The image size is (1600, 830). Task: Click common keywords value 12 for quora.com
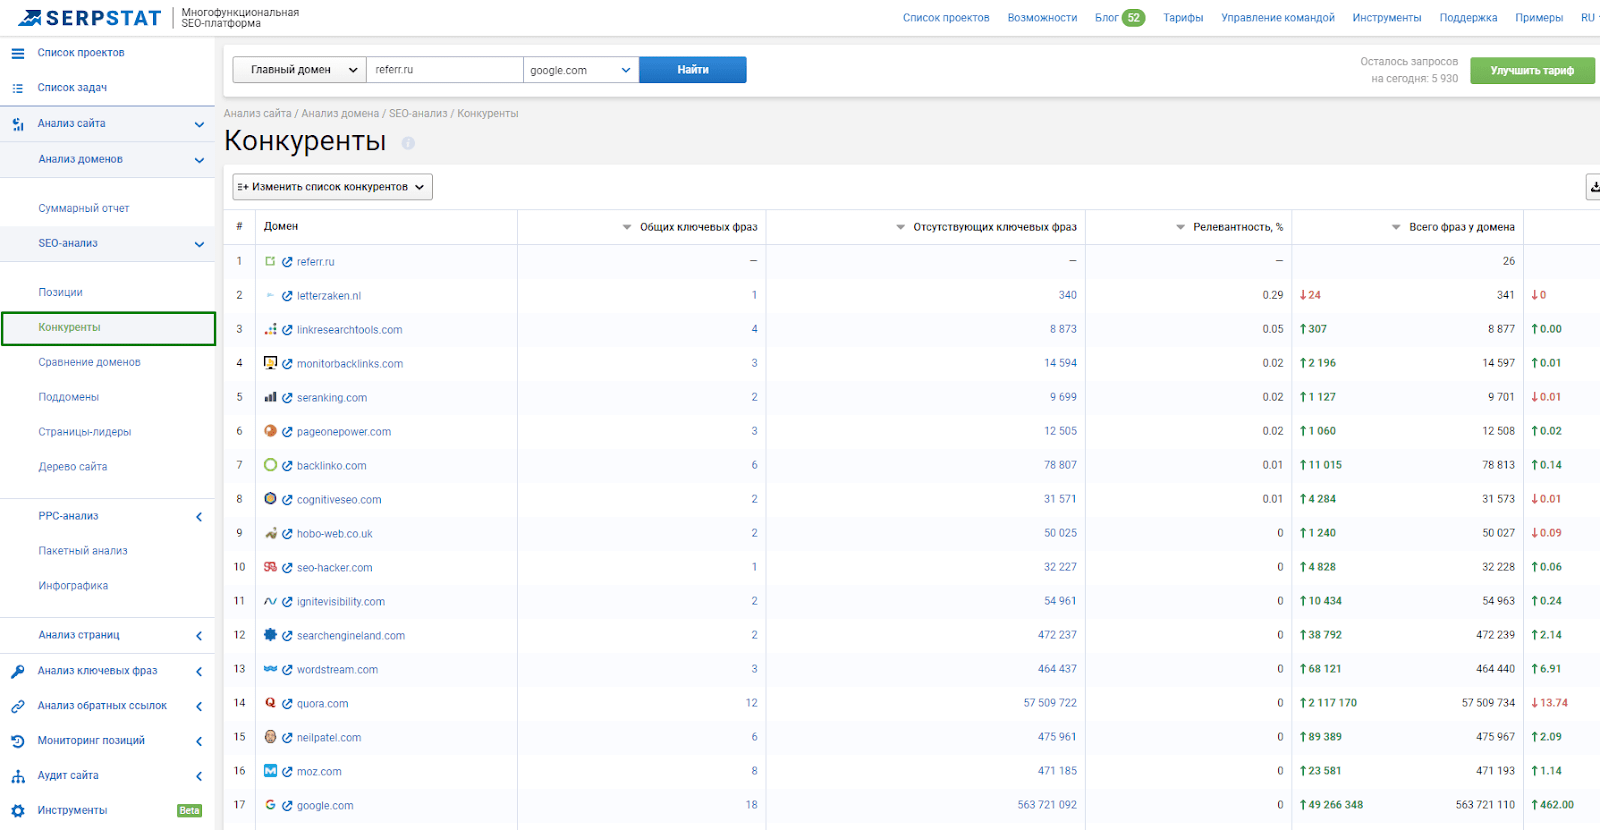[x=752, y=703]
